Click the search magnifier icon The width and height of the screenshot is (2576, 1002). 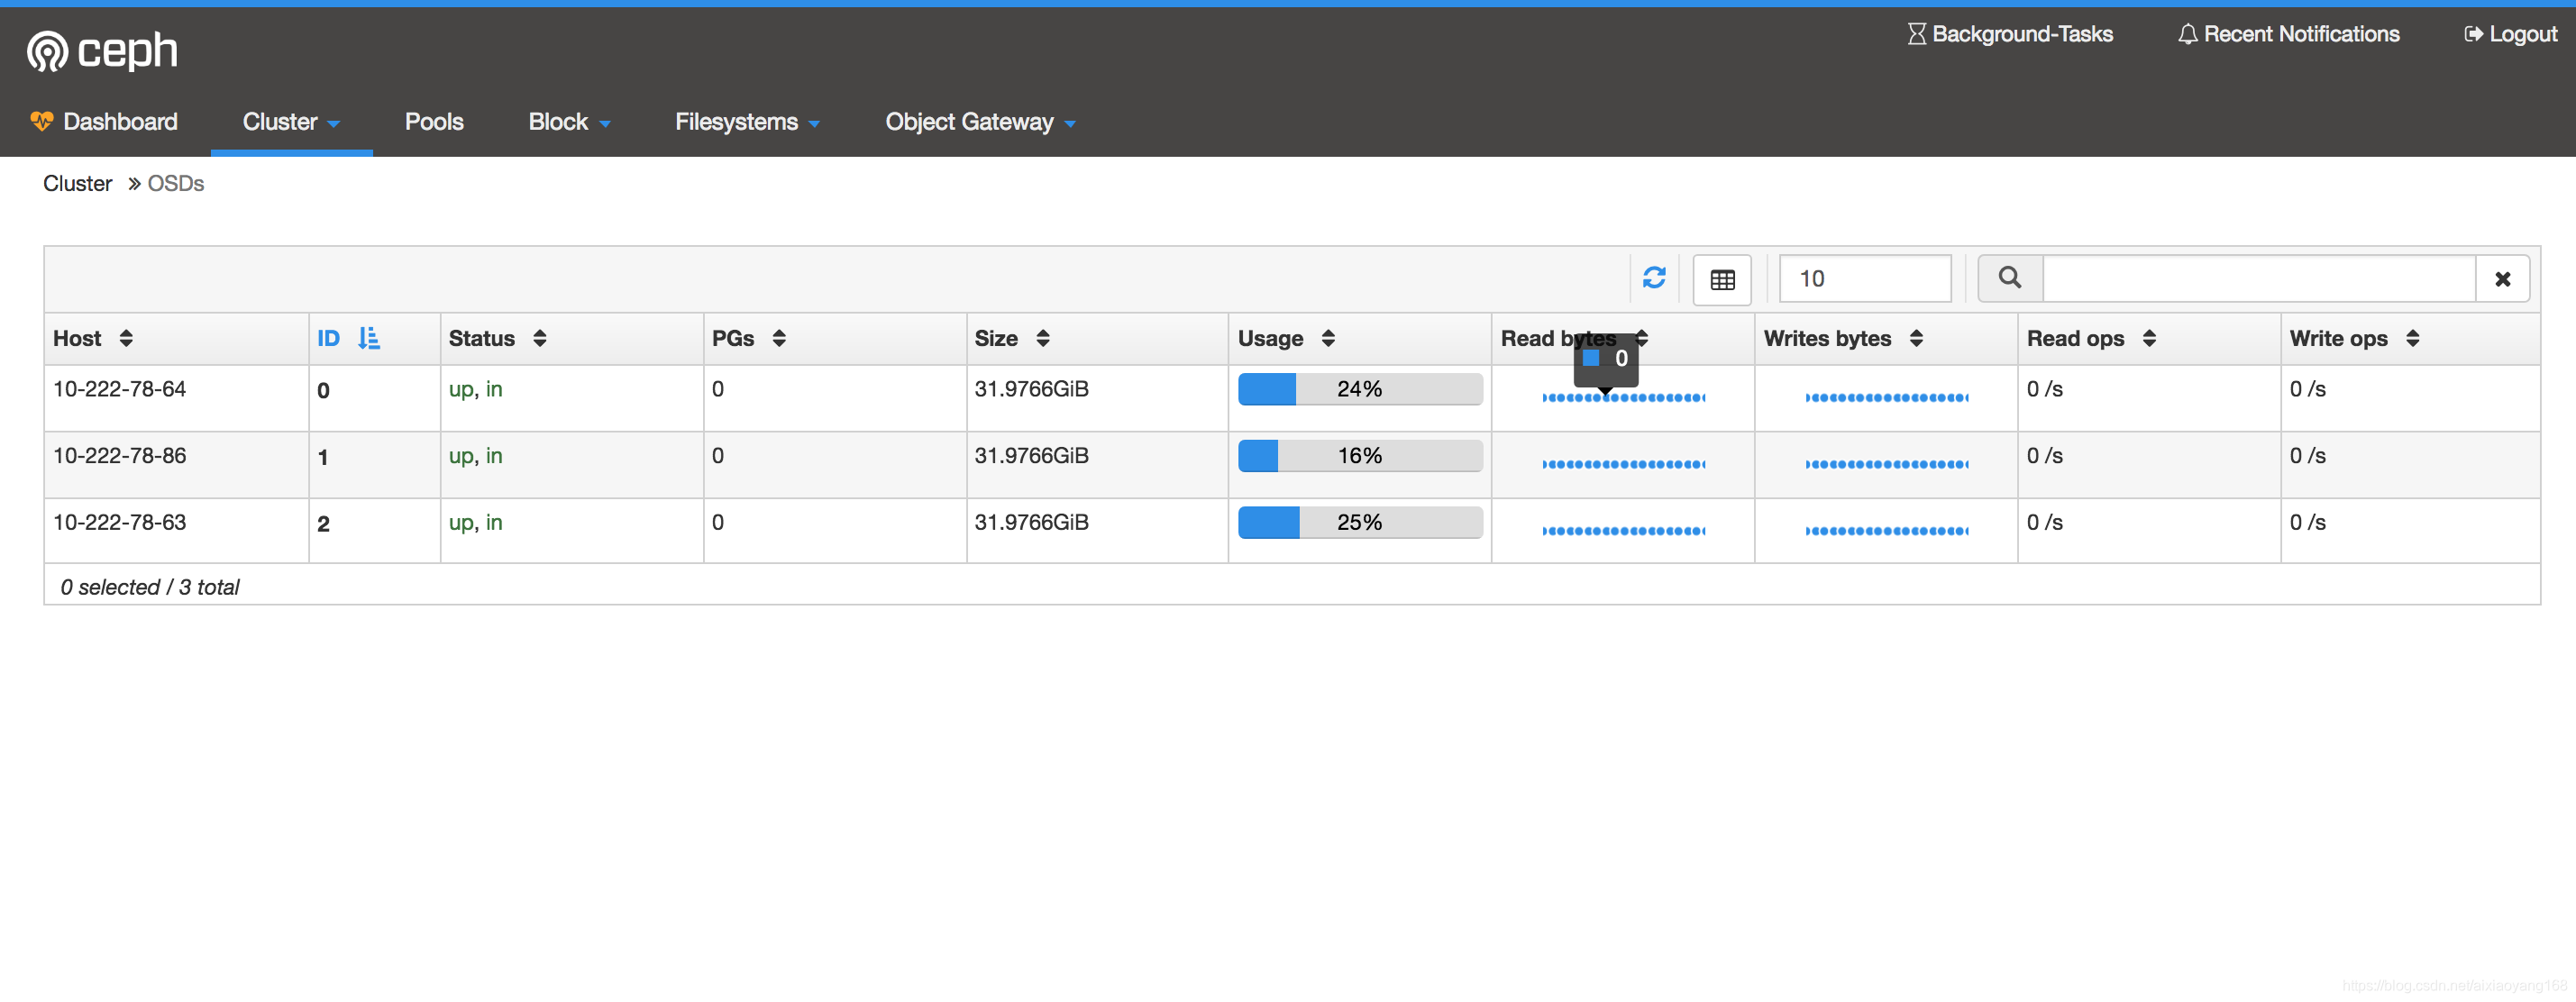click(x=2009, y=278)
